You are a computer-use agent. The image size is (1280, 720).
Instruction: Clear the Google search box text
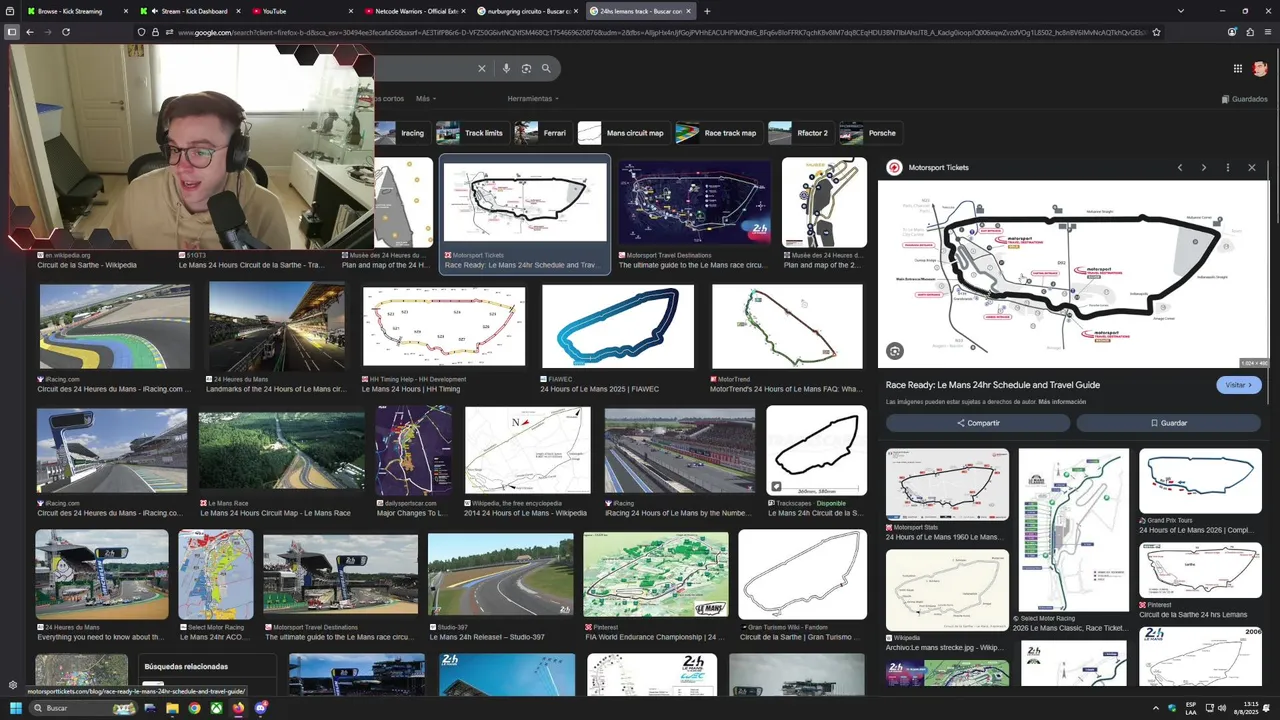click(481, 68)
